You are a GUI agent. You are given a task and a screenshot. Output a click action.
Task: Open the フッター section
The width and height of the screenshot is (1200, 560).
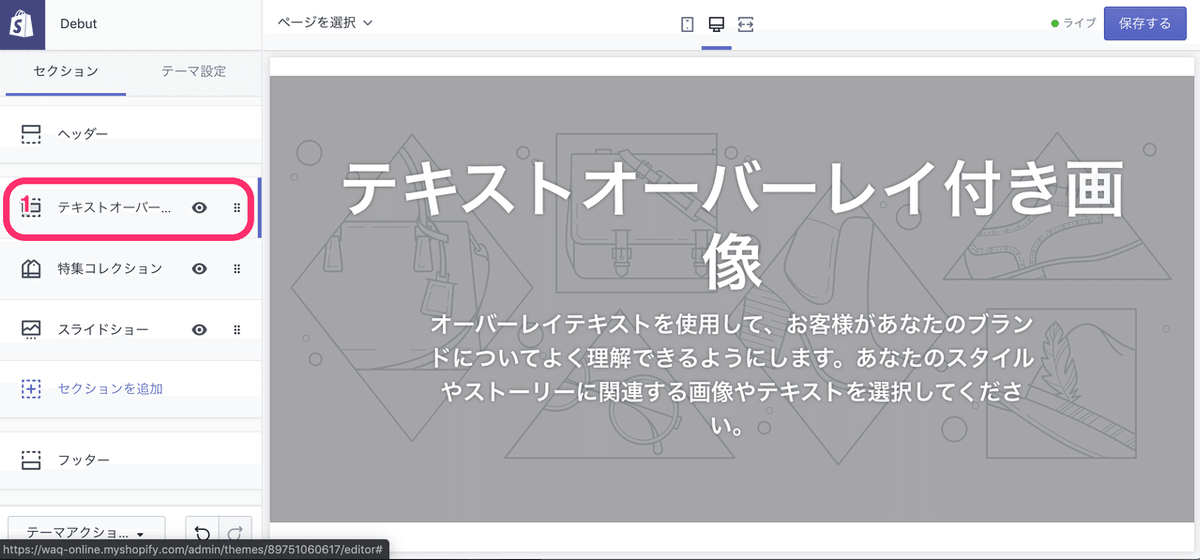[130, 459]
